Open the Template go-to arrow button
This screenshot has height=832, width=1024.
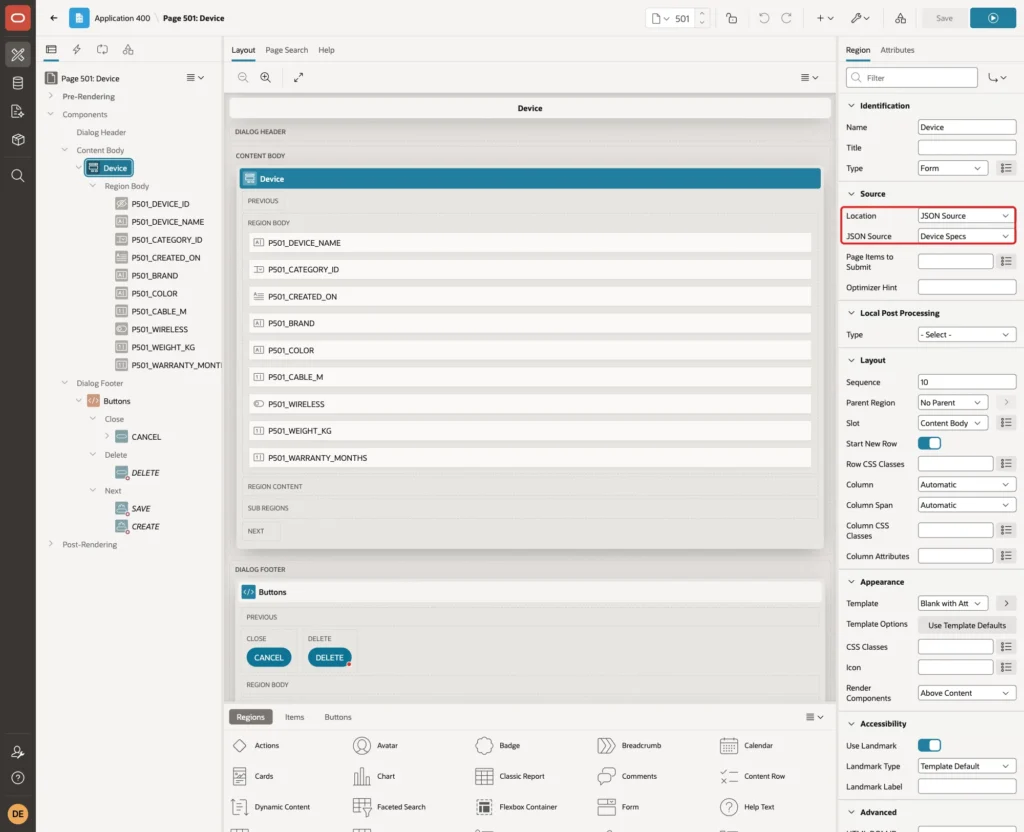click(x=1006, y=603)
